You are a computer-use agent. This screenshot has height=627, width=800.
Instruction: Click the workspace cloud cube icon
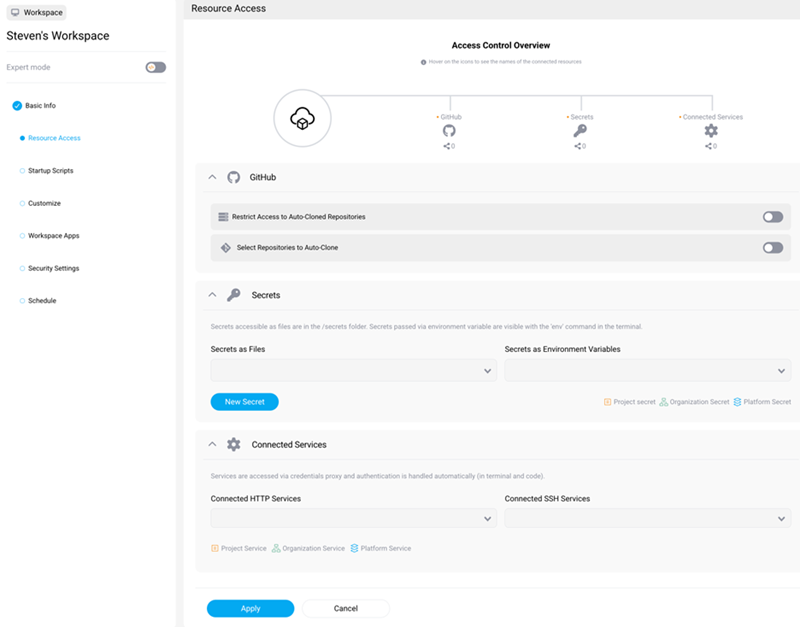[x=302, y=119]
